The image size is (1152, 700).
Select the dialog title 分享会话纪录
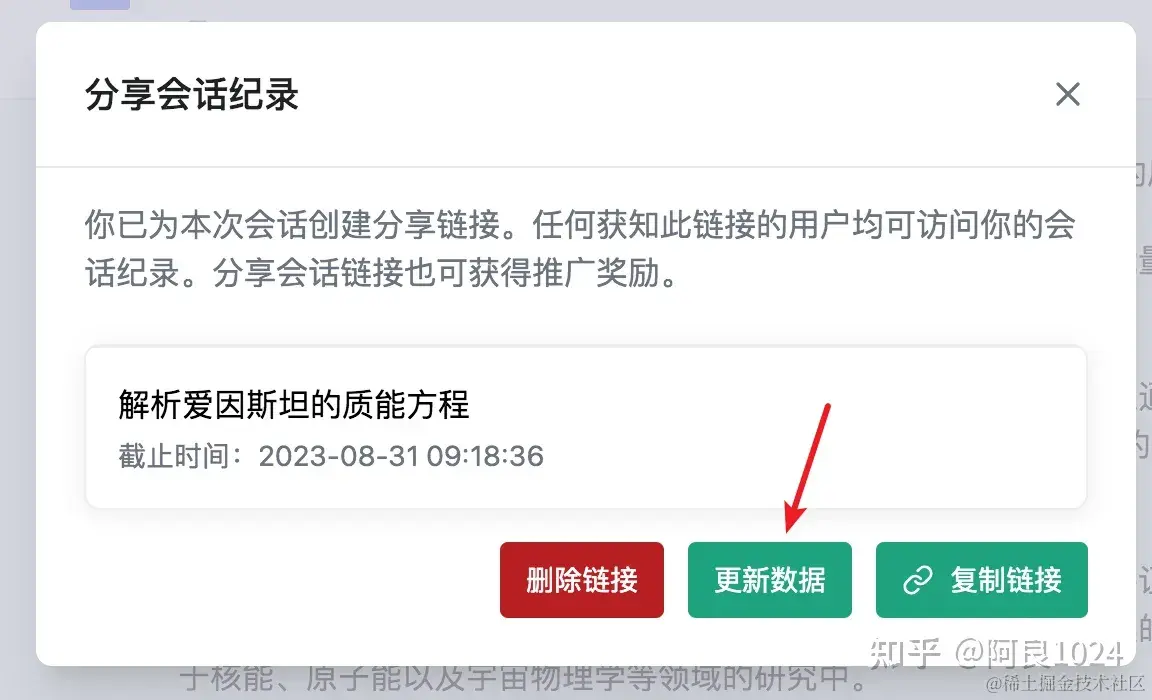[192, 95]
